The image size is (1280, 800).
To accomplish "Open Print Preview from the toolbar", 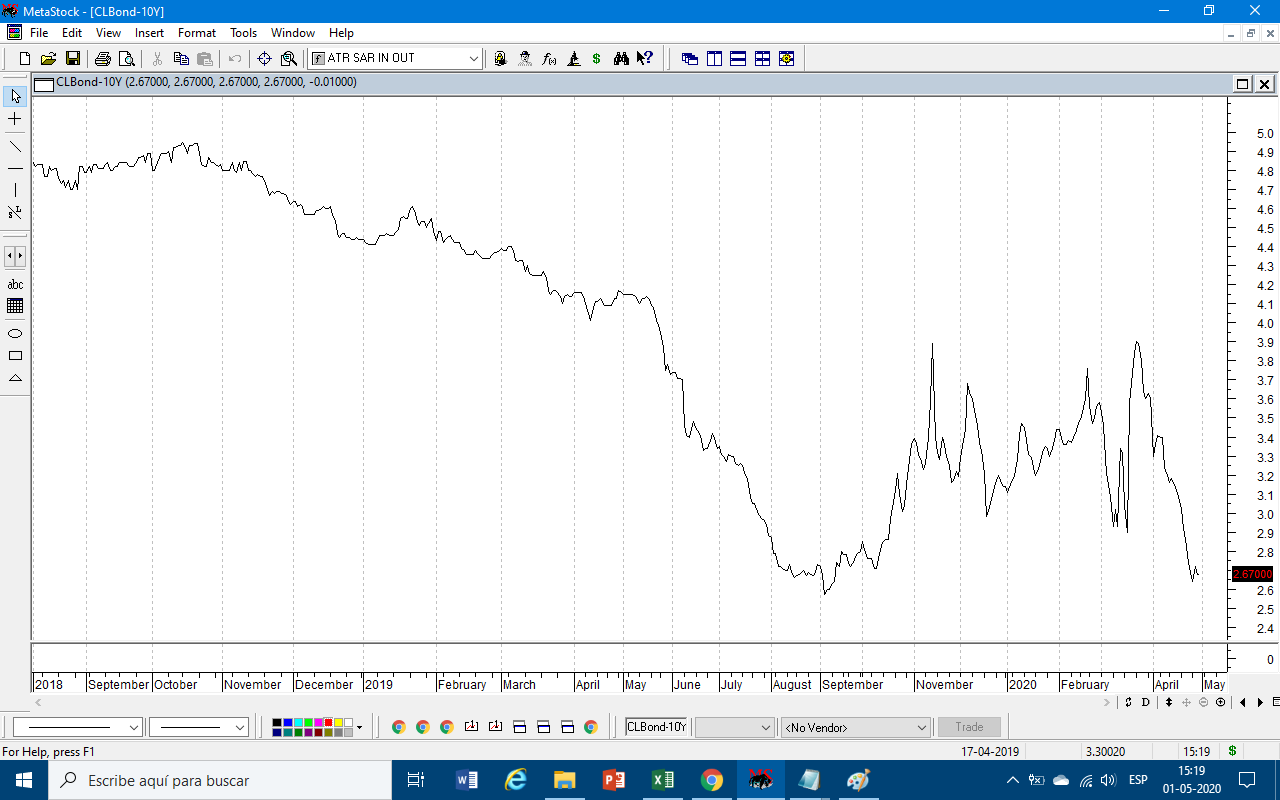I will 126,59.
